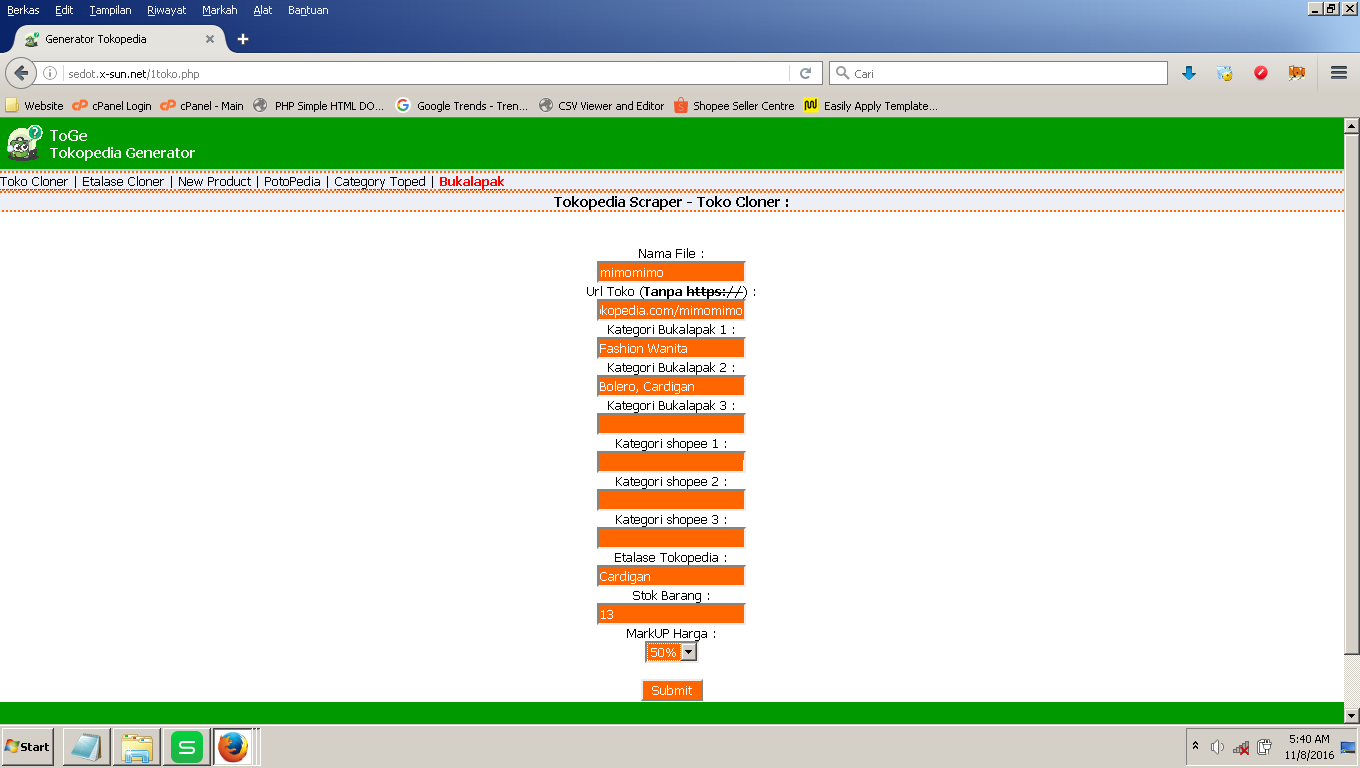This screenshot has width=1360, height=768.
Task: Open the Edit menu
Action: 64,10
